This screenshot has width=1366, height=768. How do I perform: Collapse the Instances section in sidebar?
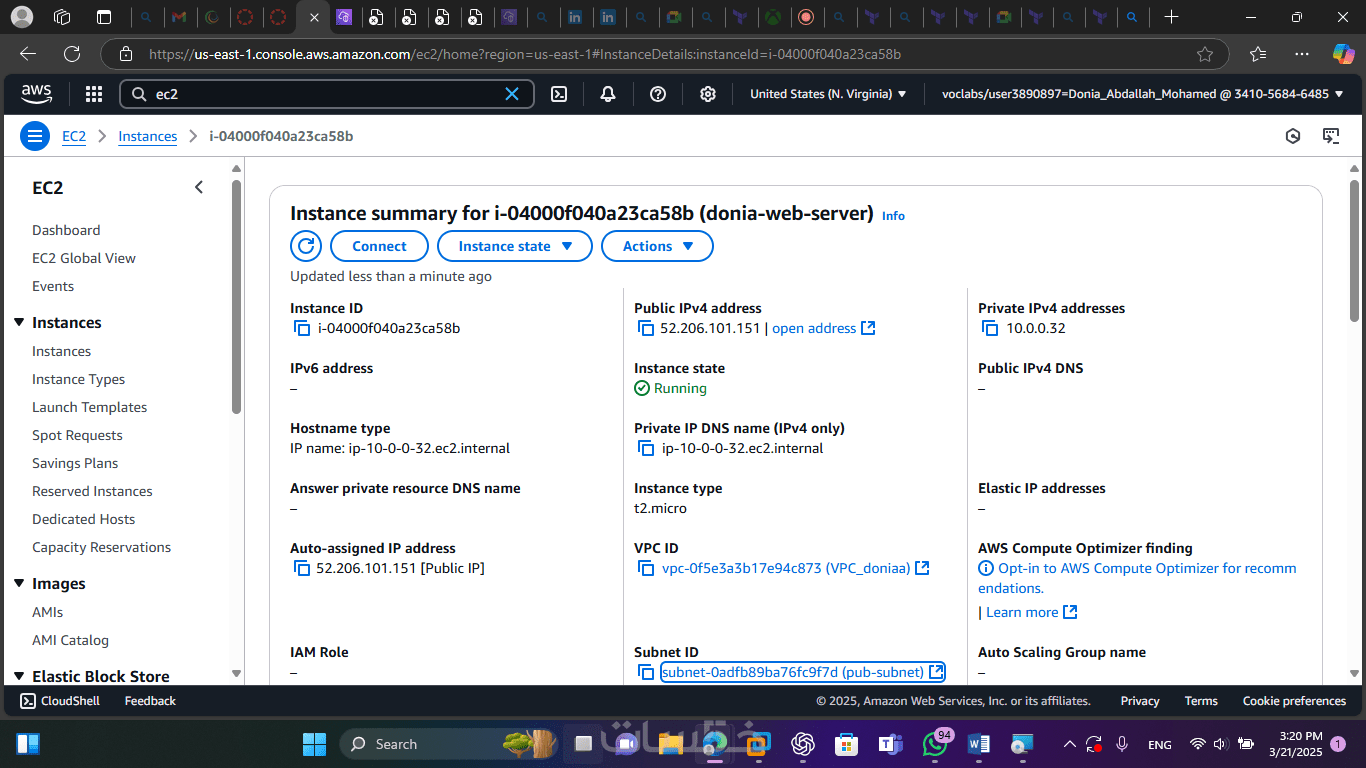[19, 322]
